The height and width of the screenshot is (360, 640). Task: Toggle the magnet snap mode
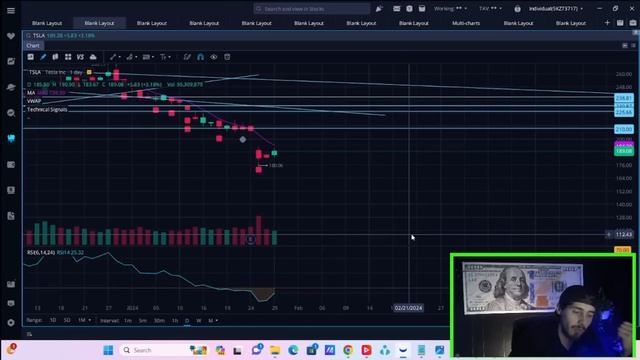(x=200, y=57)
